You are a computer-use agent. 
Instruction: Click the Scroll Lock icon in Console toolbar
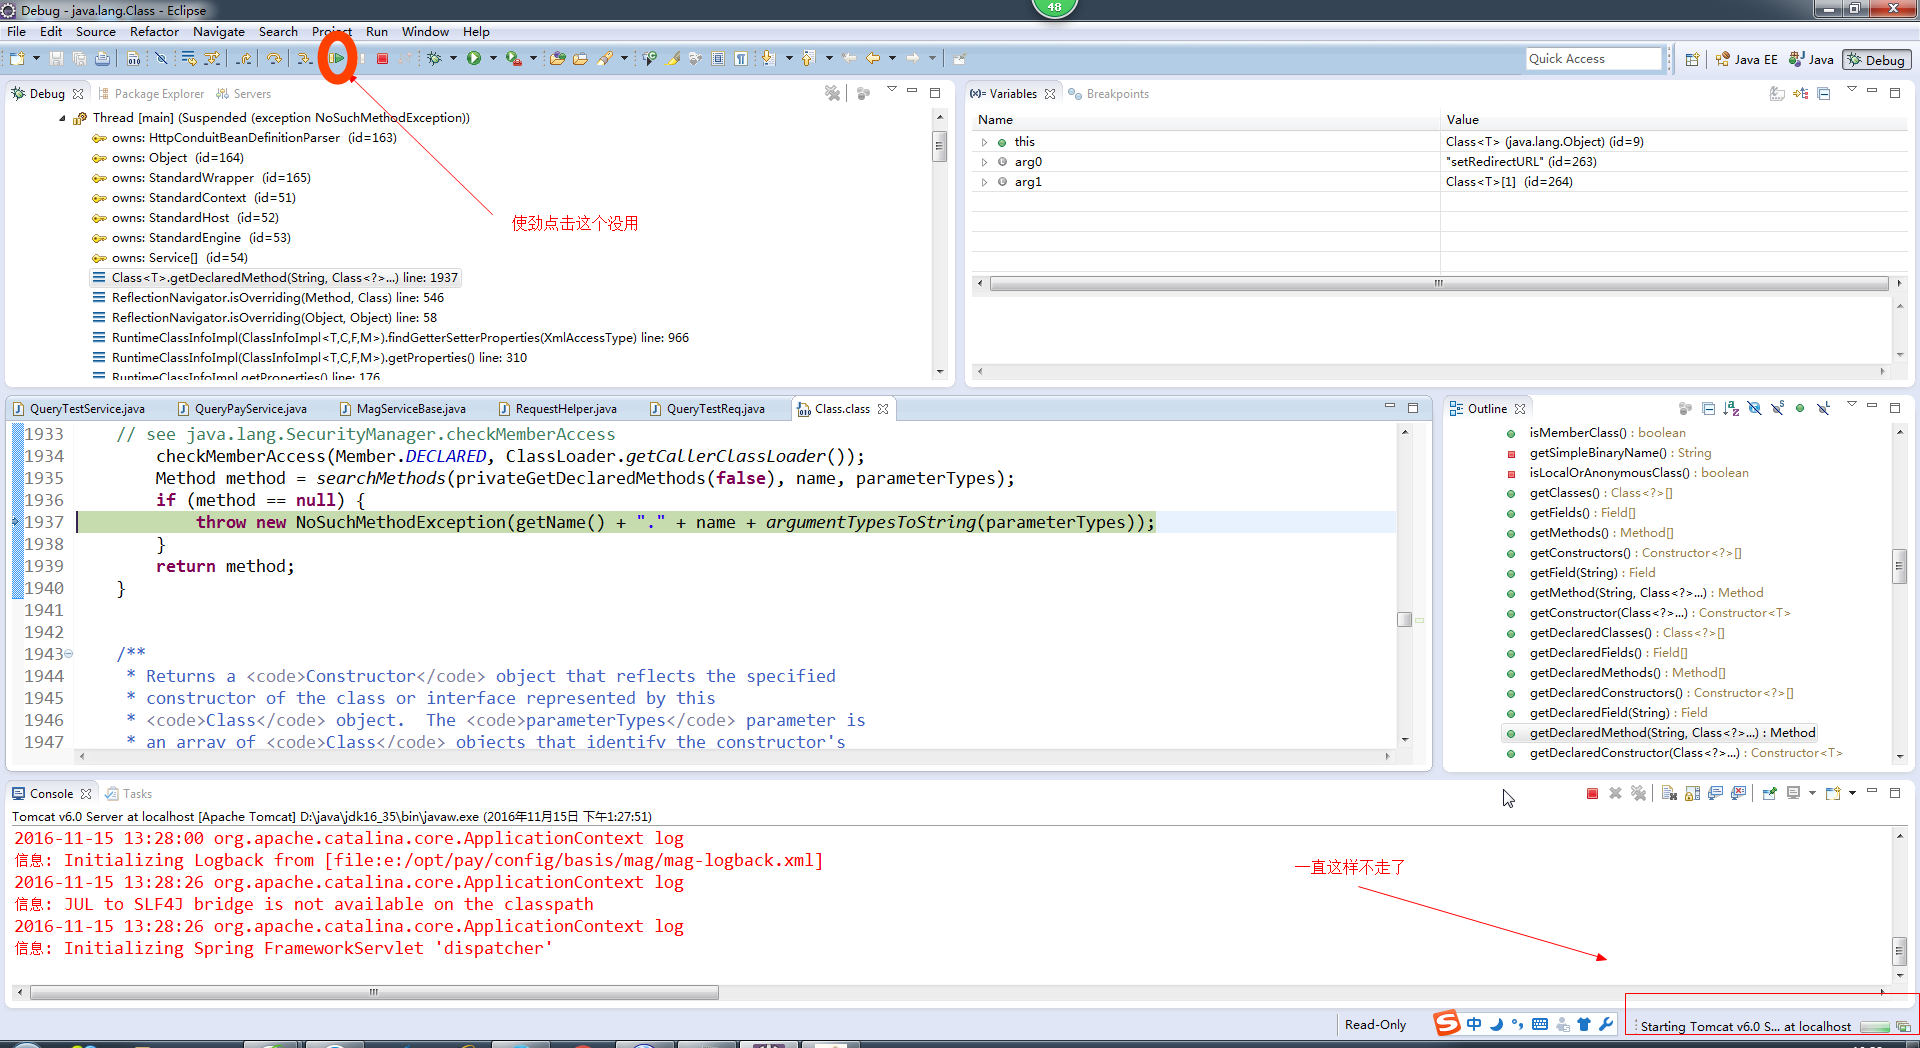coord(1692,794)
